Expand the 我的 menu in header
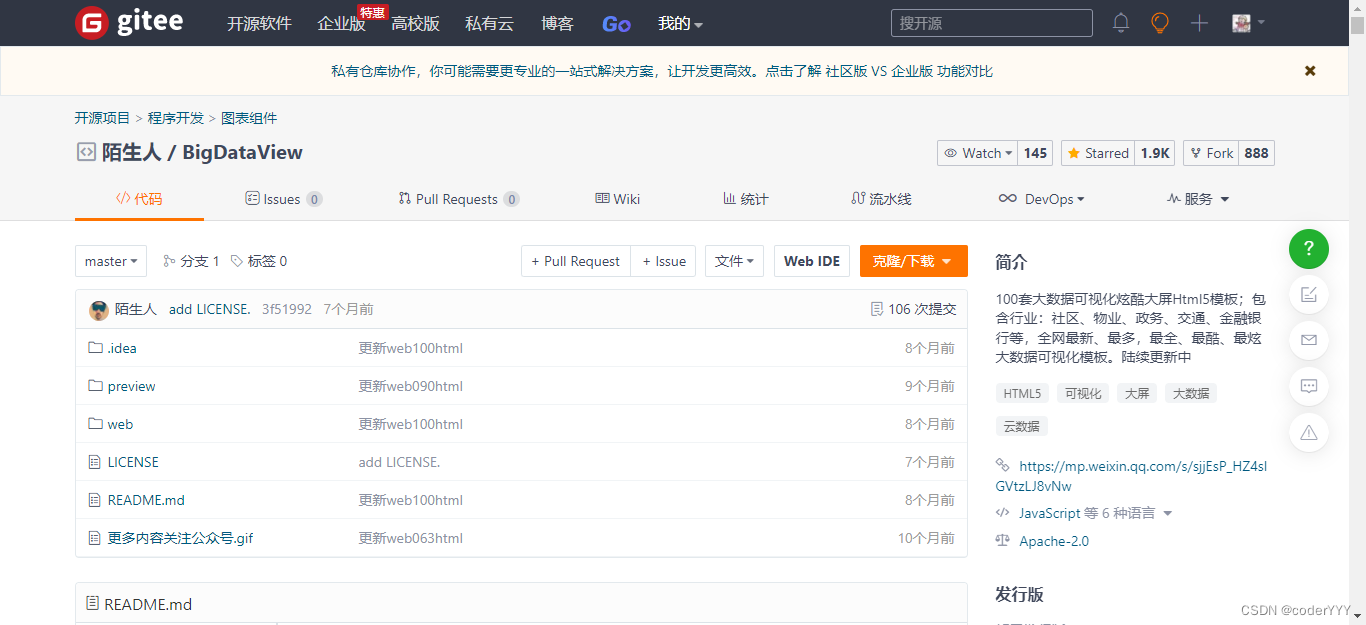Screen dimensions: 1366x625 [680, 23]
